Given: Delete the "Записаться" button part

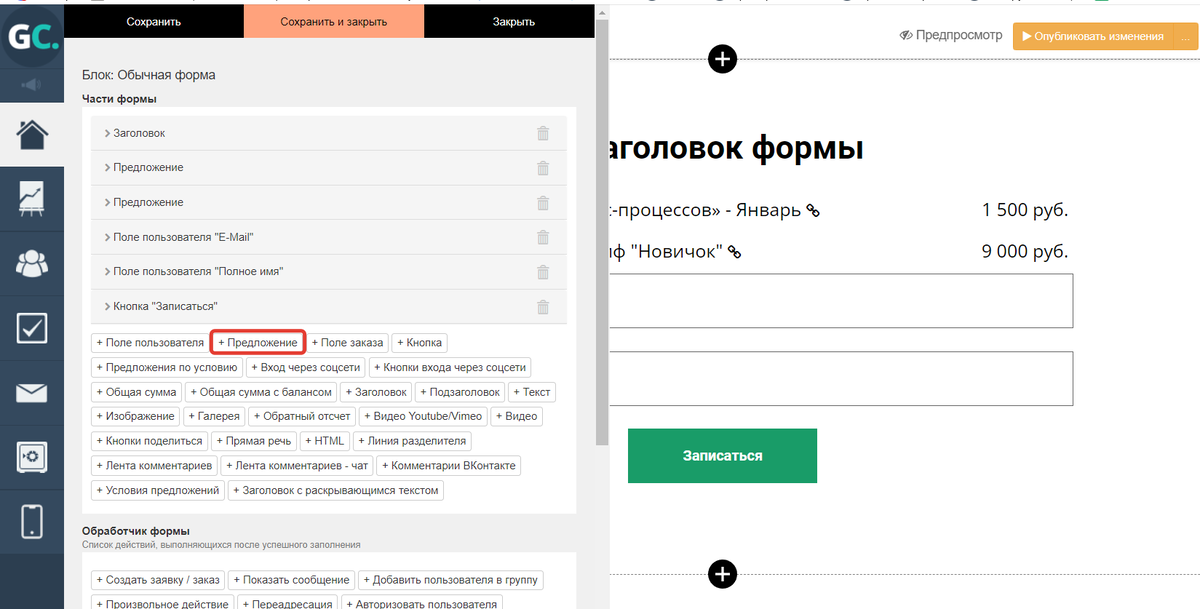Looking at the screenshot, I should pyautogui.click(x=543, y=307).
